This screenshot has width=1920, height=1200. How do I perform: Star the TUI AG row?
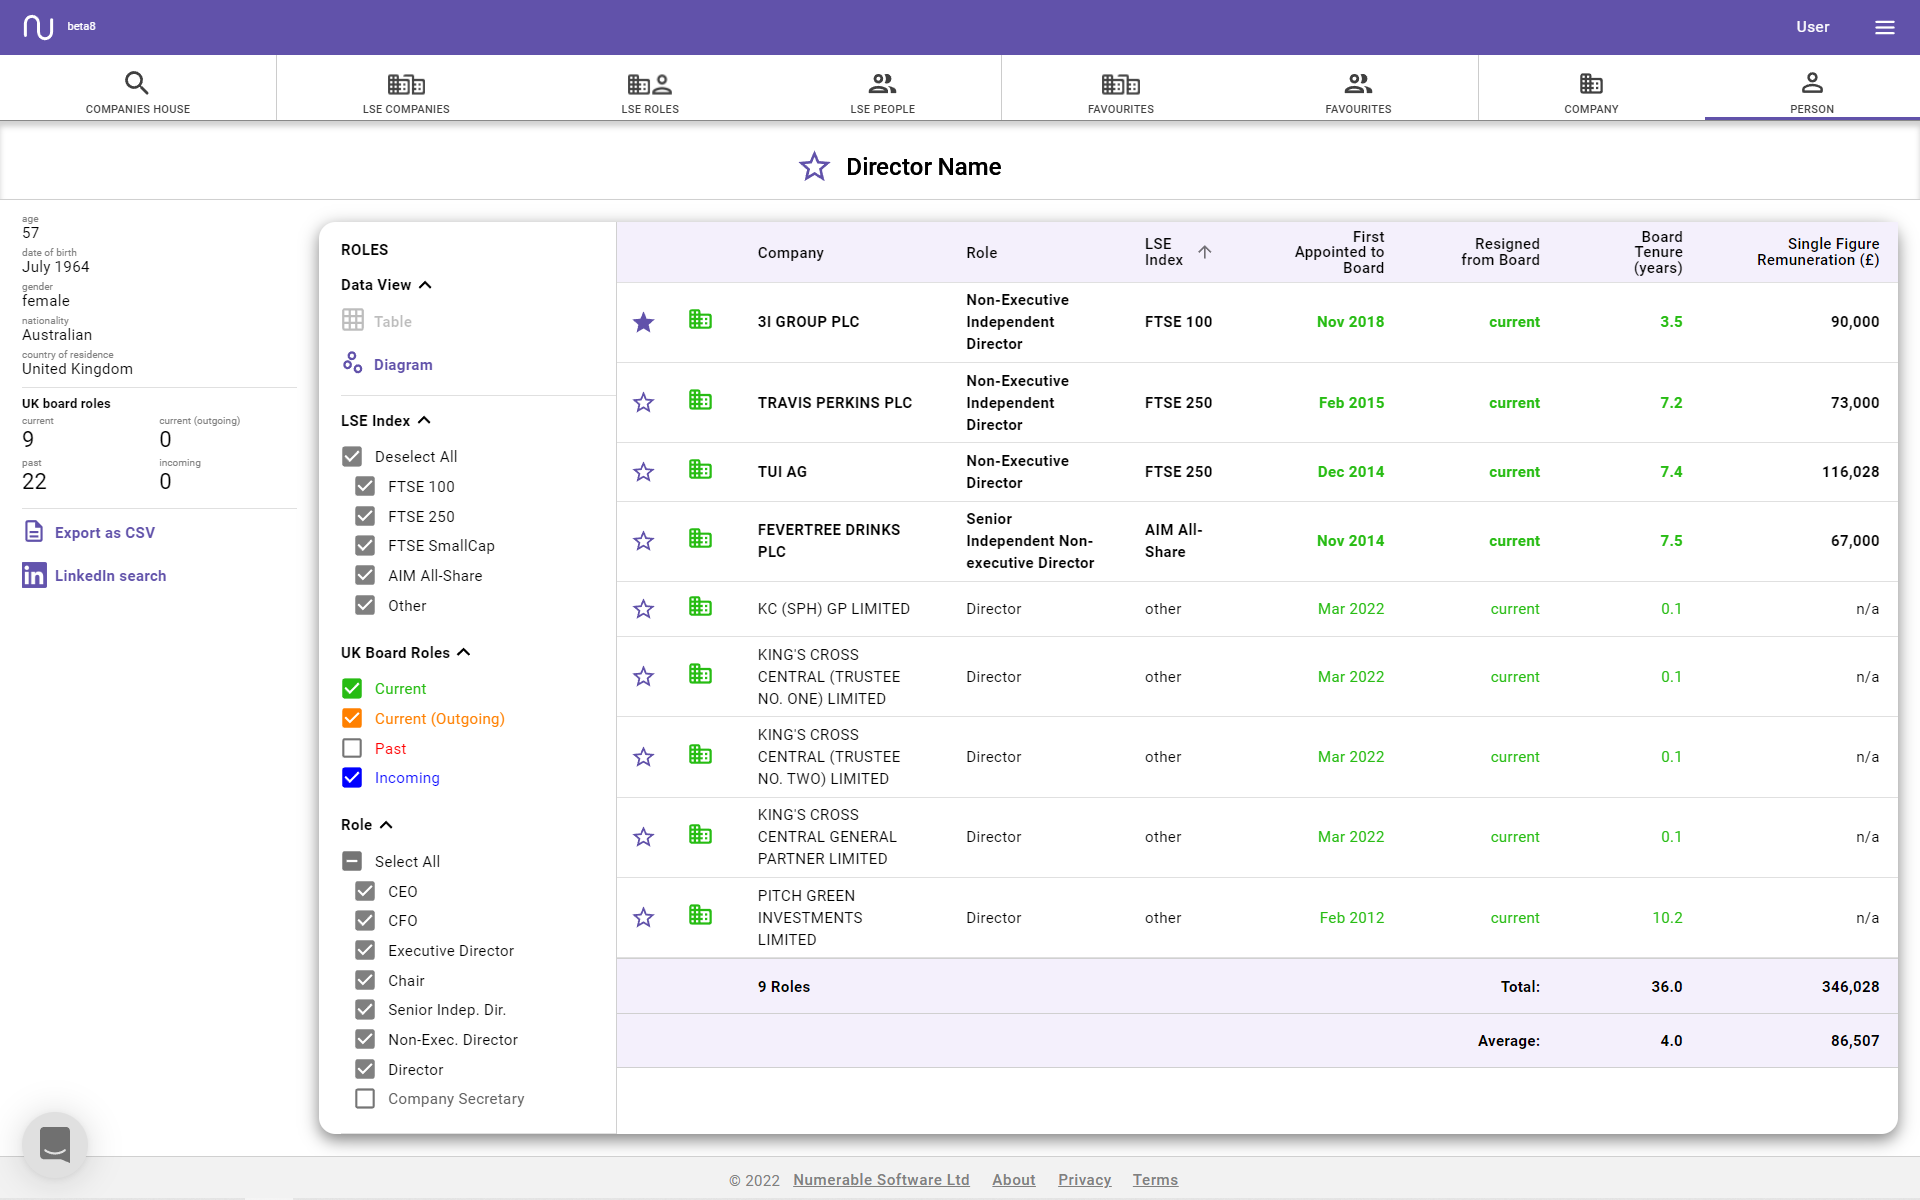pyautogui.click(x=643, y=472)
